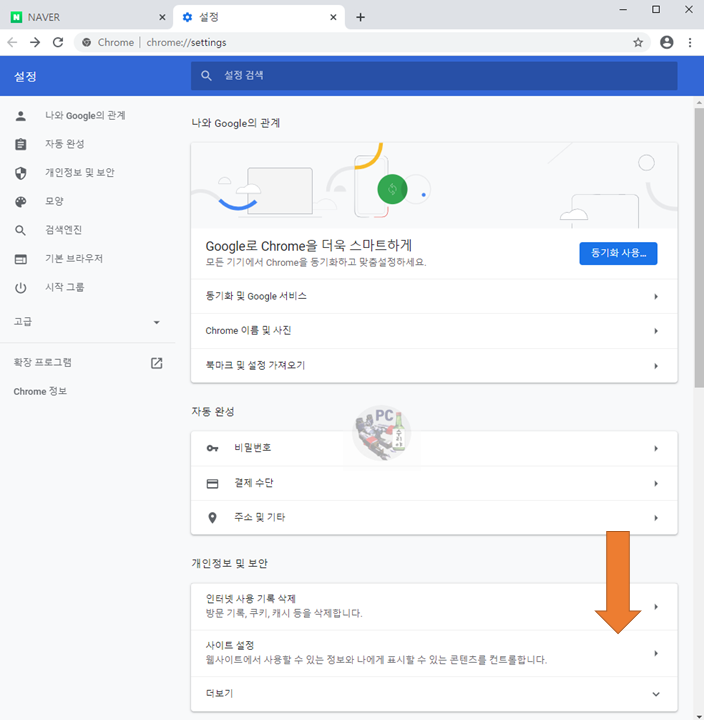
Task: Reload the settings page
Action: pos(58,42)
